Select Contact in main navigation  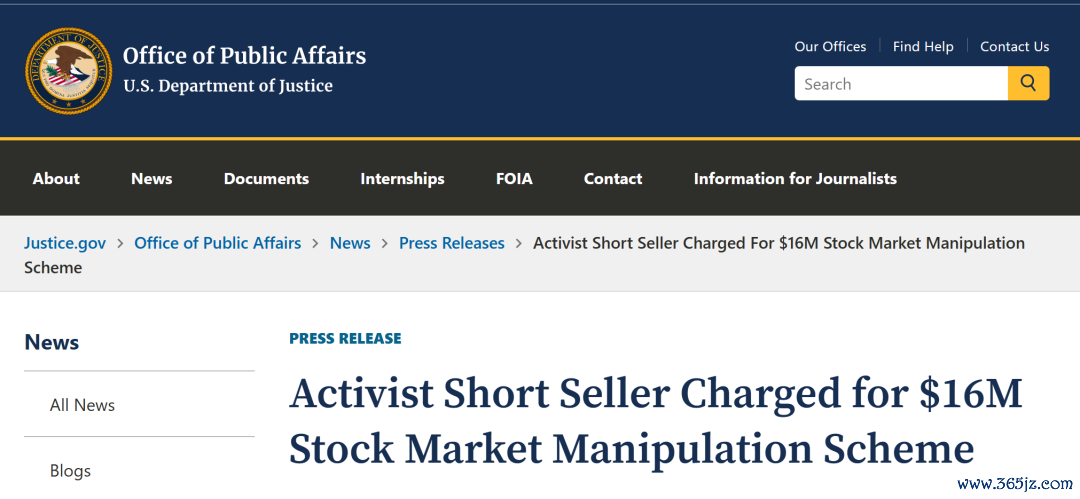[x=613, y=179]
